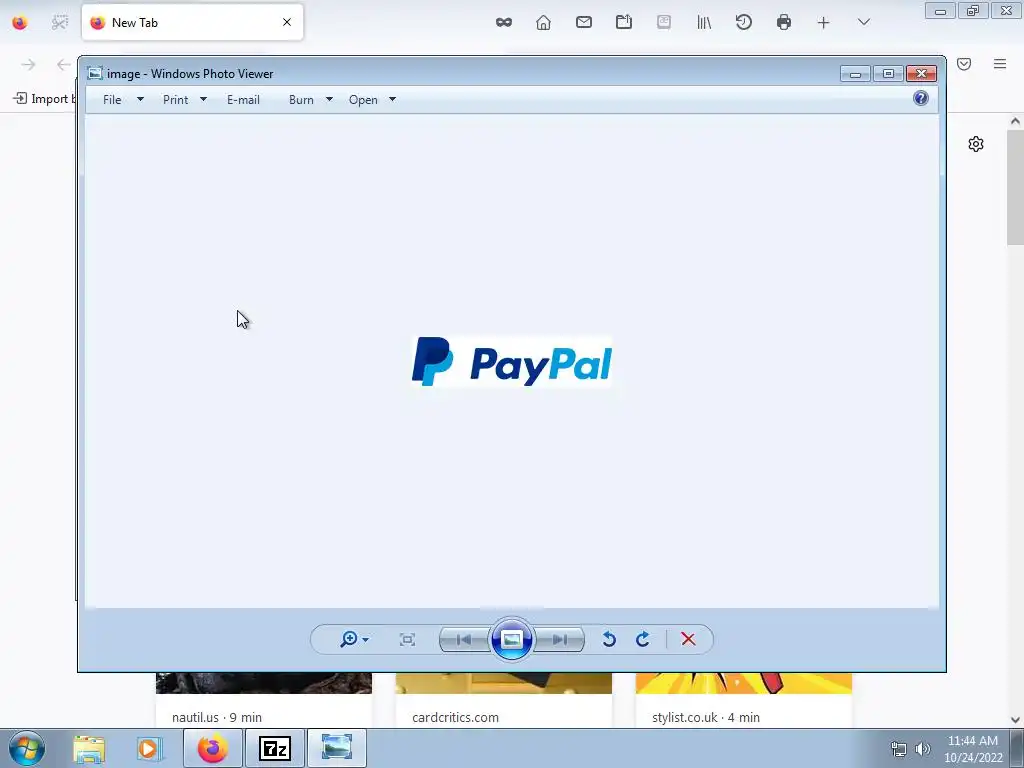This screenshot has height=768, width=1024.
Task: Click the network tray icon
Action: click(899, 749)
